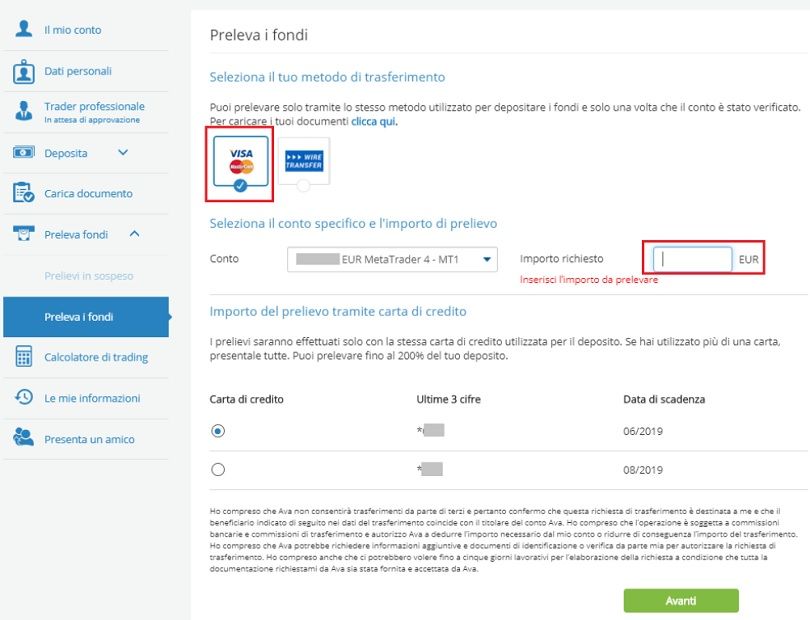Follow the clicca qui link
The height and width of the screenshot is (620, 810).
pyautogui.click(x=374, y=121)
